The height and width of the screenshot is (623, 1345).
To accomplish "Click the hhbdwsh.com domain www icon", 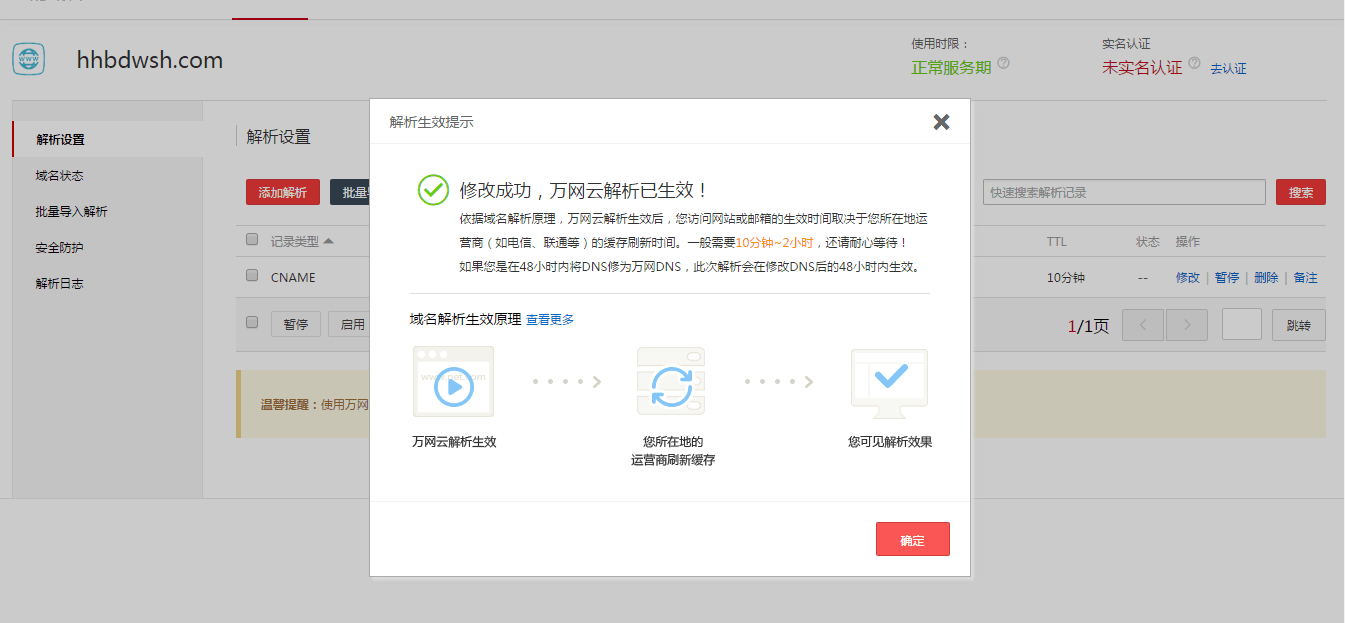I will tap(29, 59).
